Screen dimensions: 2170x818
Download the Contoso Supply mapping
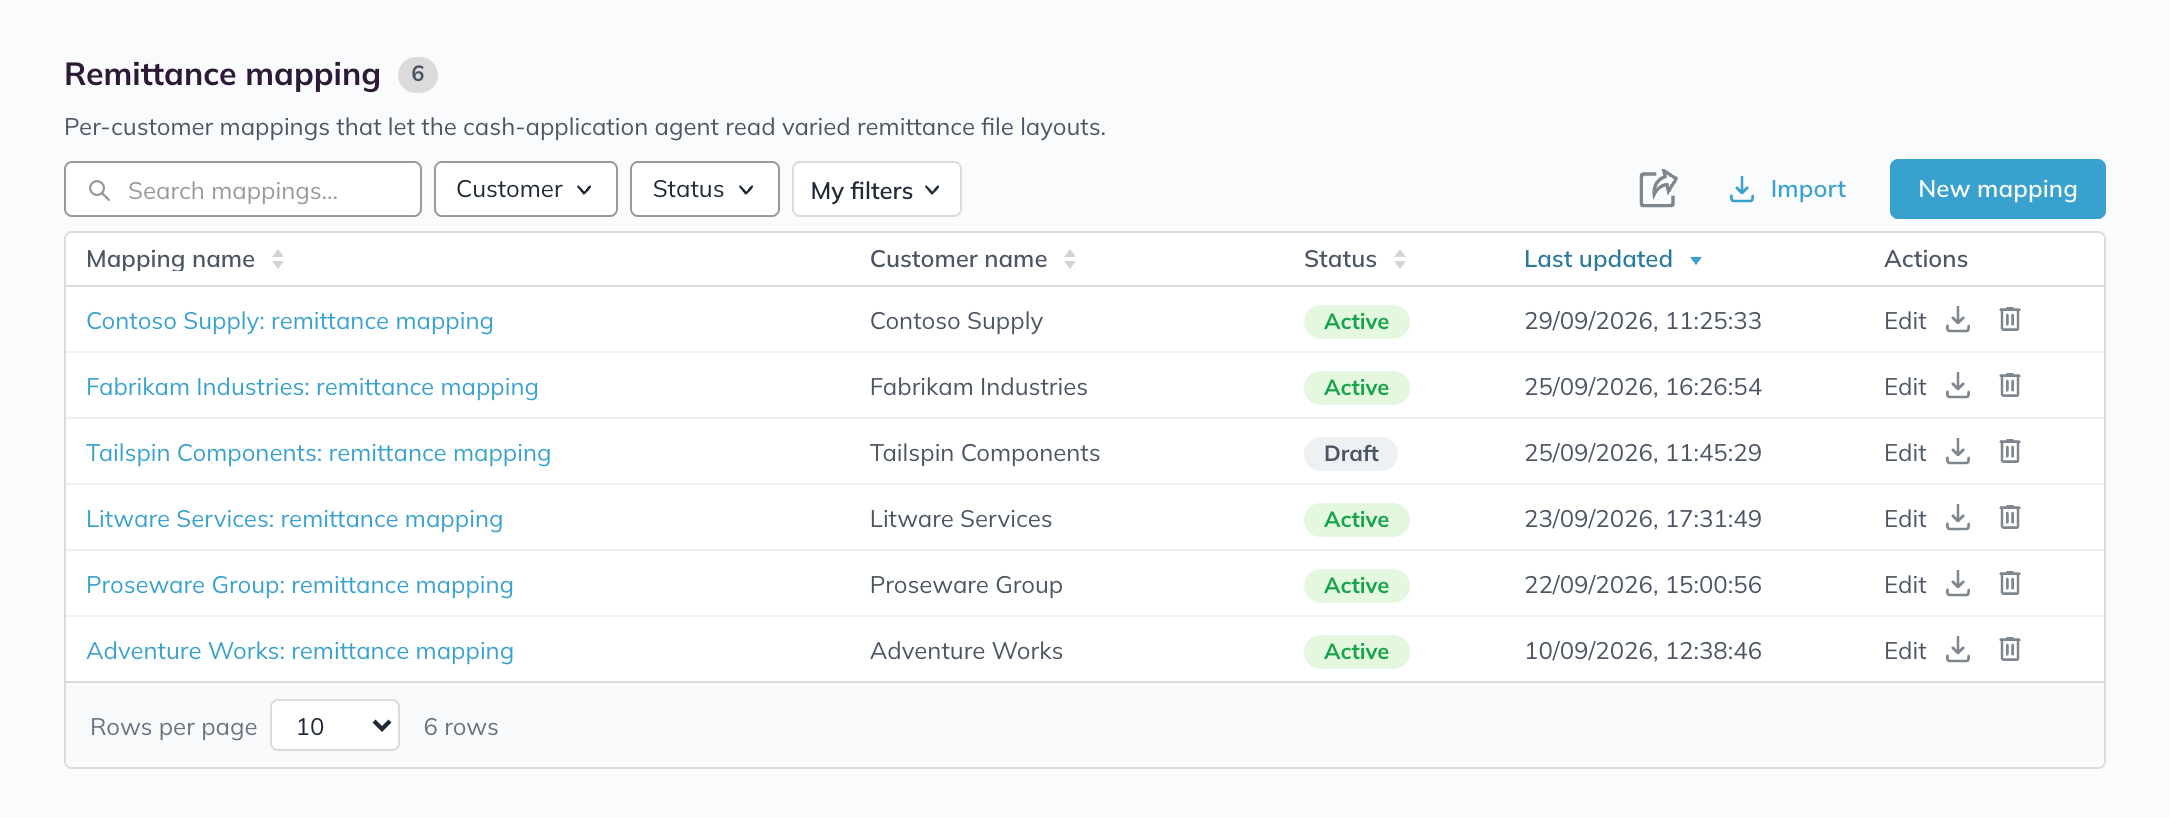(x=1958, y=320)
